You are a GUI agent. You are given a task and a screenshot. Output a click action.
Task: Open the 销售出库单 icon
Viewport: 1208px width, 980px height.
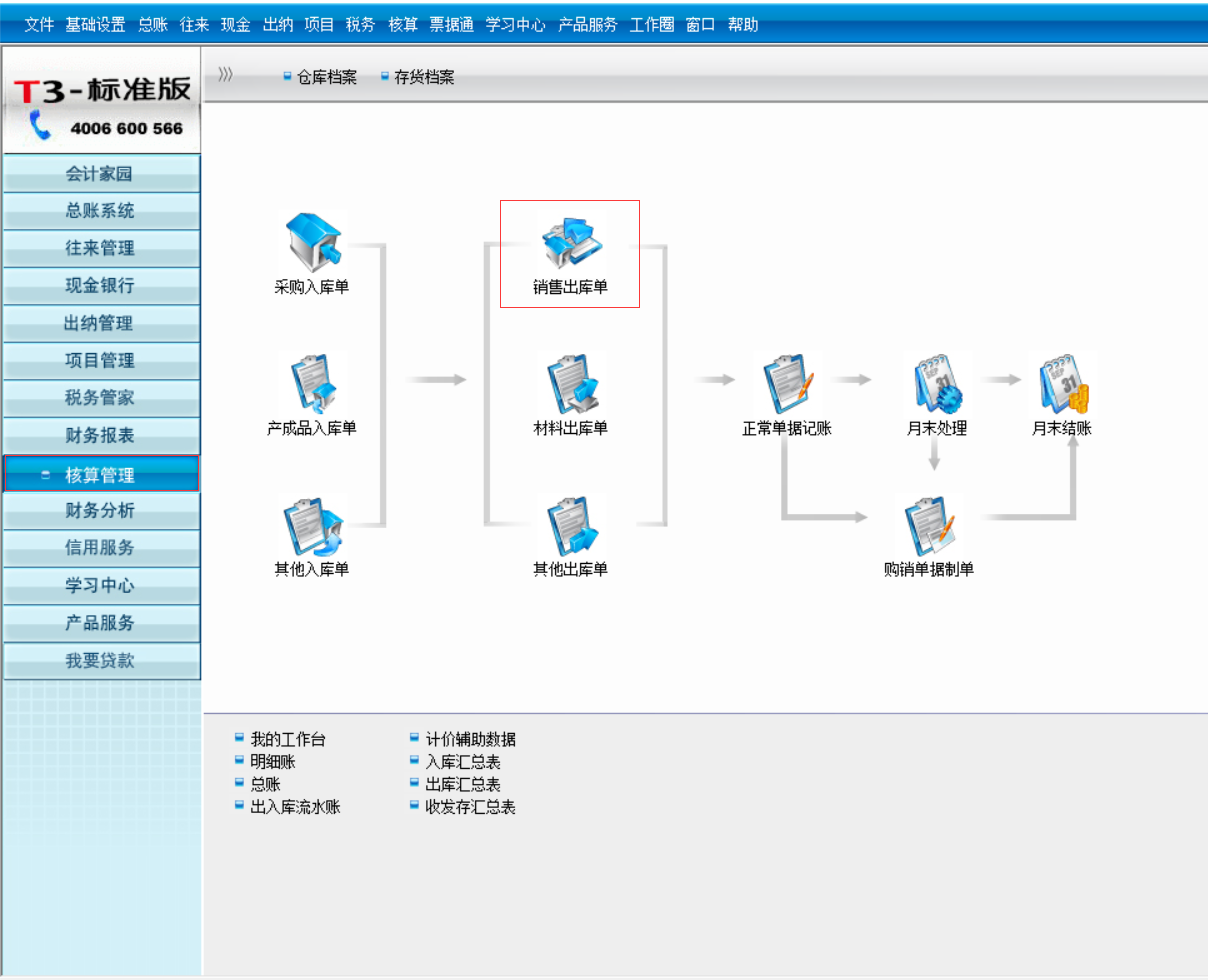pyautogui.click(x=570, y=242)
